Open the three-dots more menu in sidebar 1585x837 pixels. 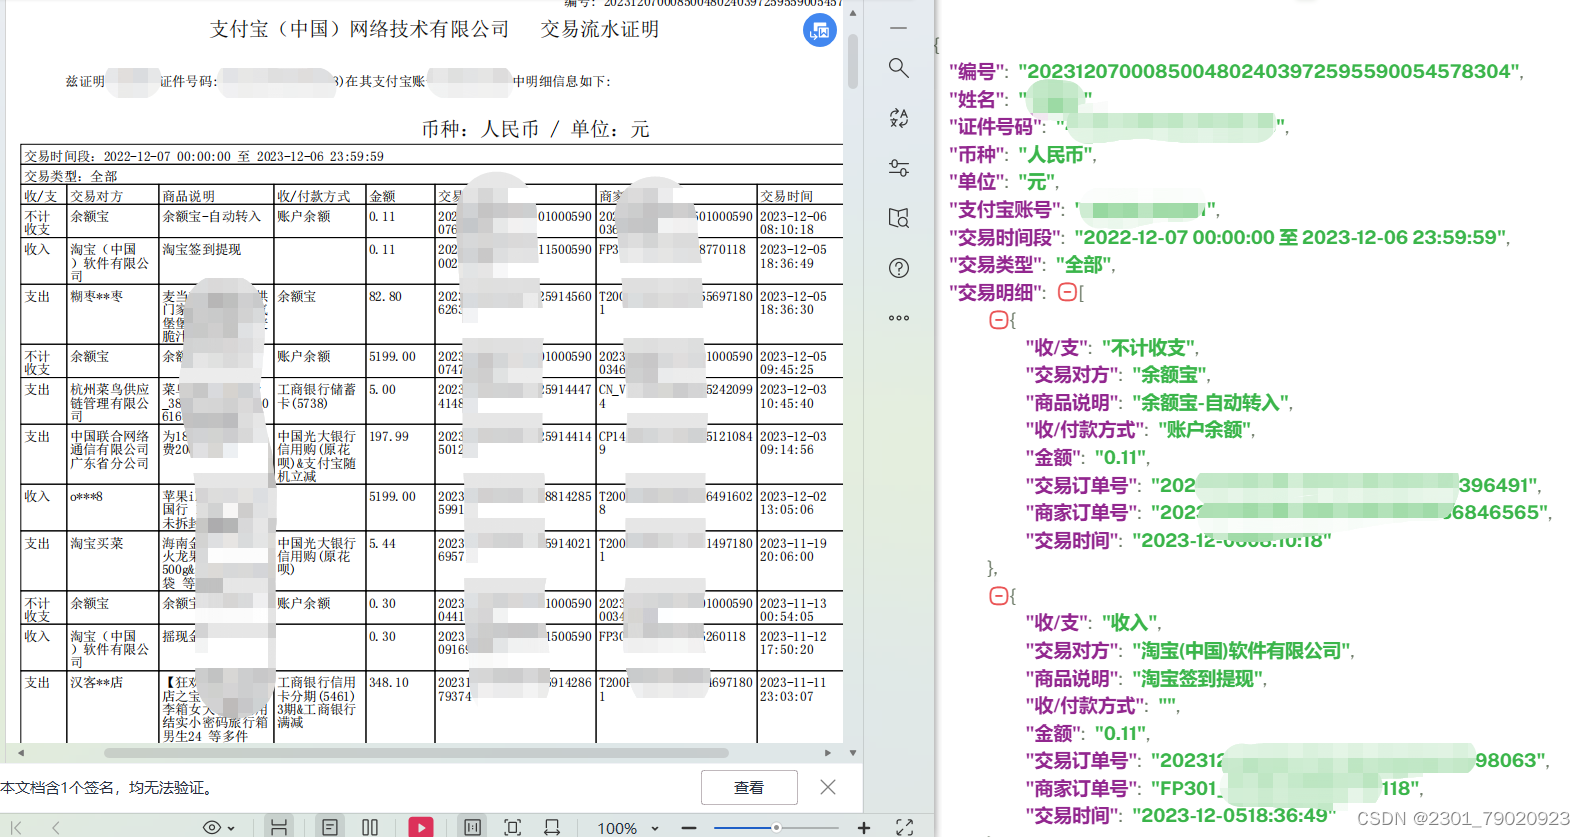click(899, 318)
